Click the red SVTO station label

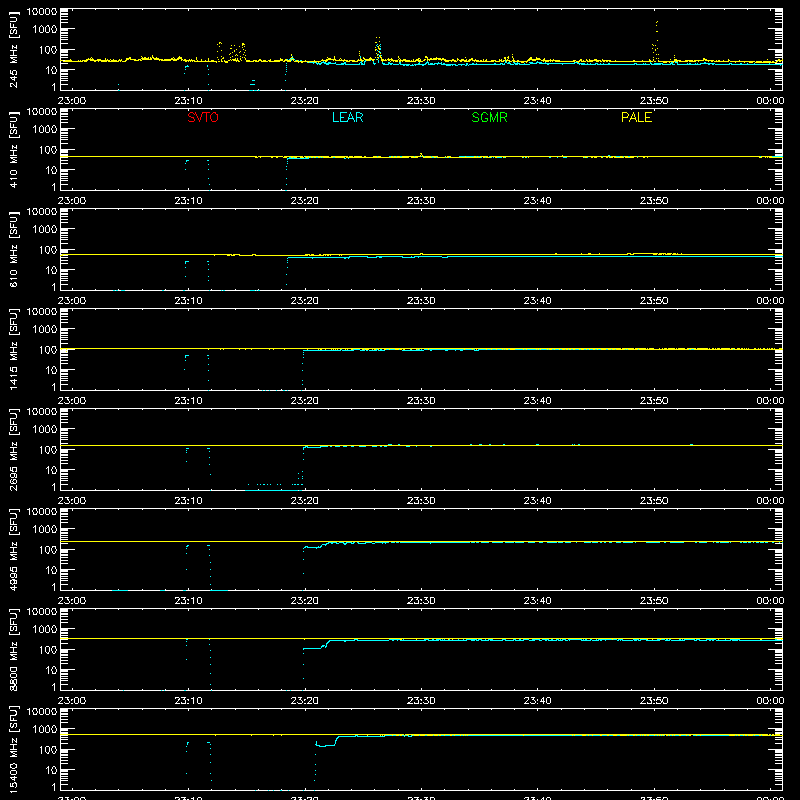pyautogui.click(x=203, y=117)
